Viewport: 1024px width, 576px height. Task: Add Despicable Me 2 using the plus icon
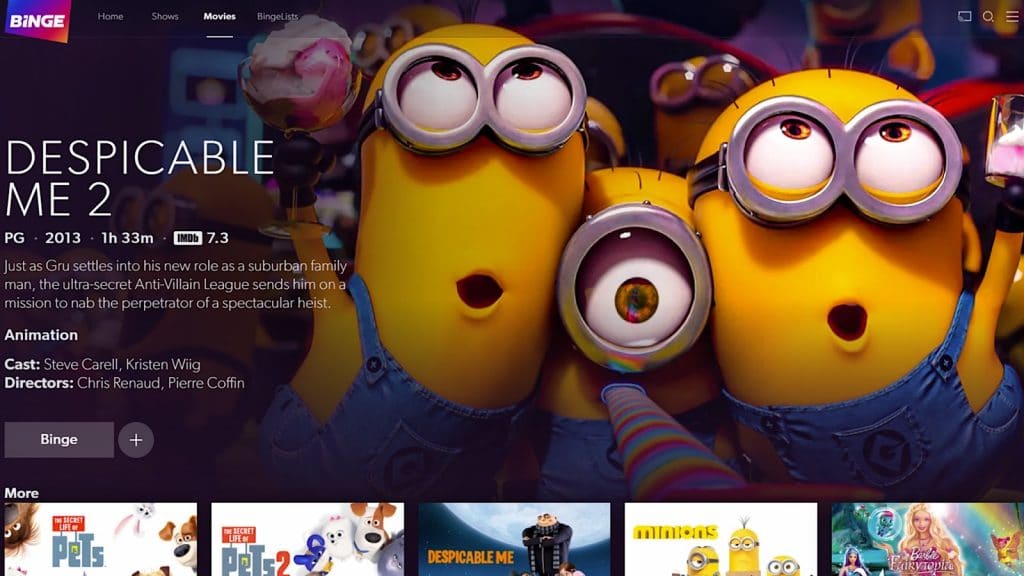(137, 439)
